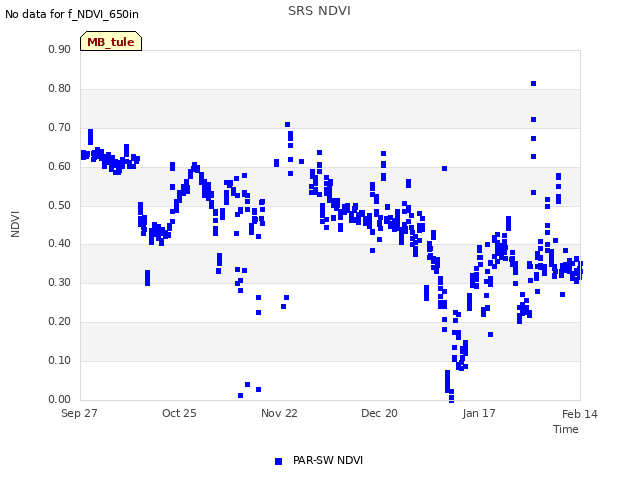Click the 0.40 y-axis tick label
The height and width of the screenshot is (480, 640).
[x=60, y=244]
